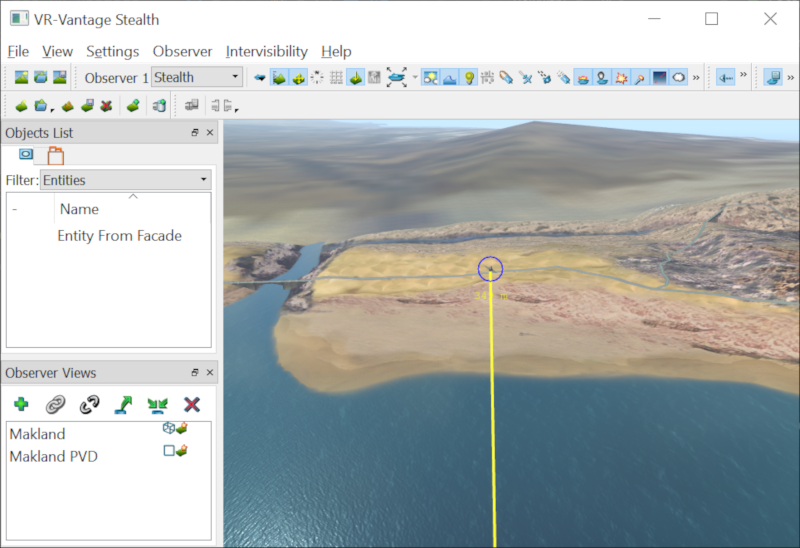
Task: Click the blue label tag icon
Action: click(x=506, y=78)
